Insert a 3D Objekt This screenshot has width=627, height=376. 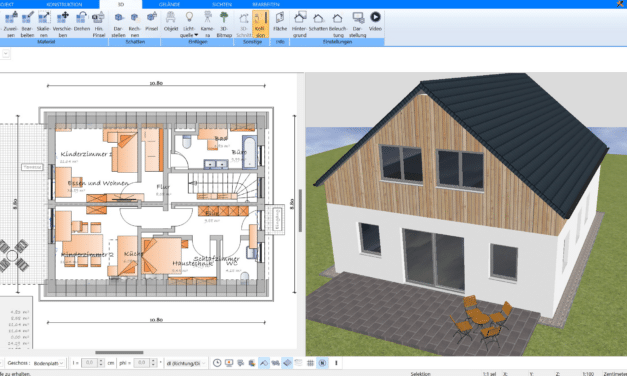pos(171,22)
